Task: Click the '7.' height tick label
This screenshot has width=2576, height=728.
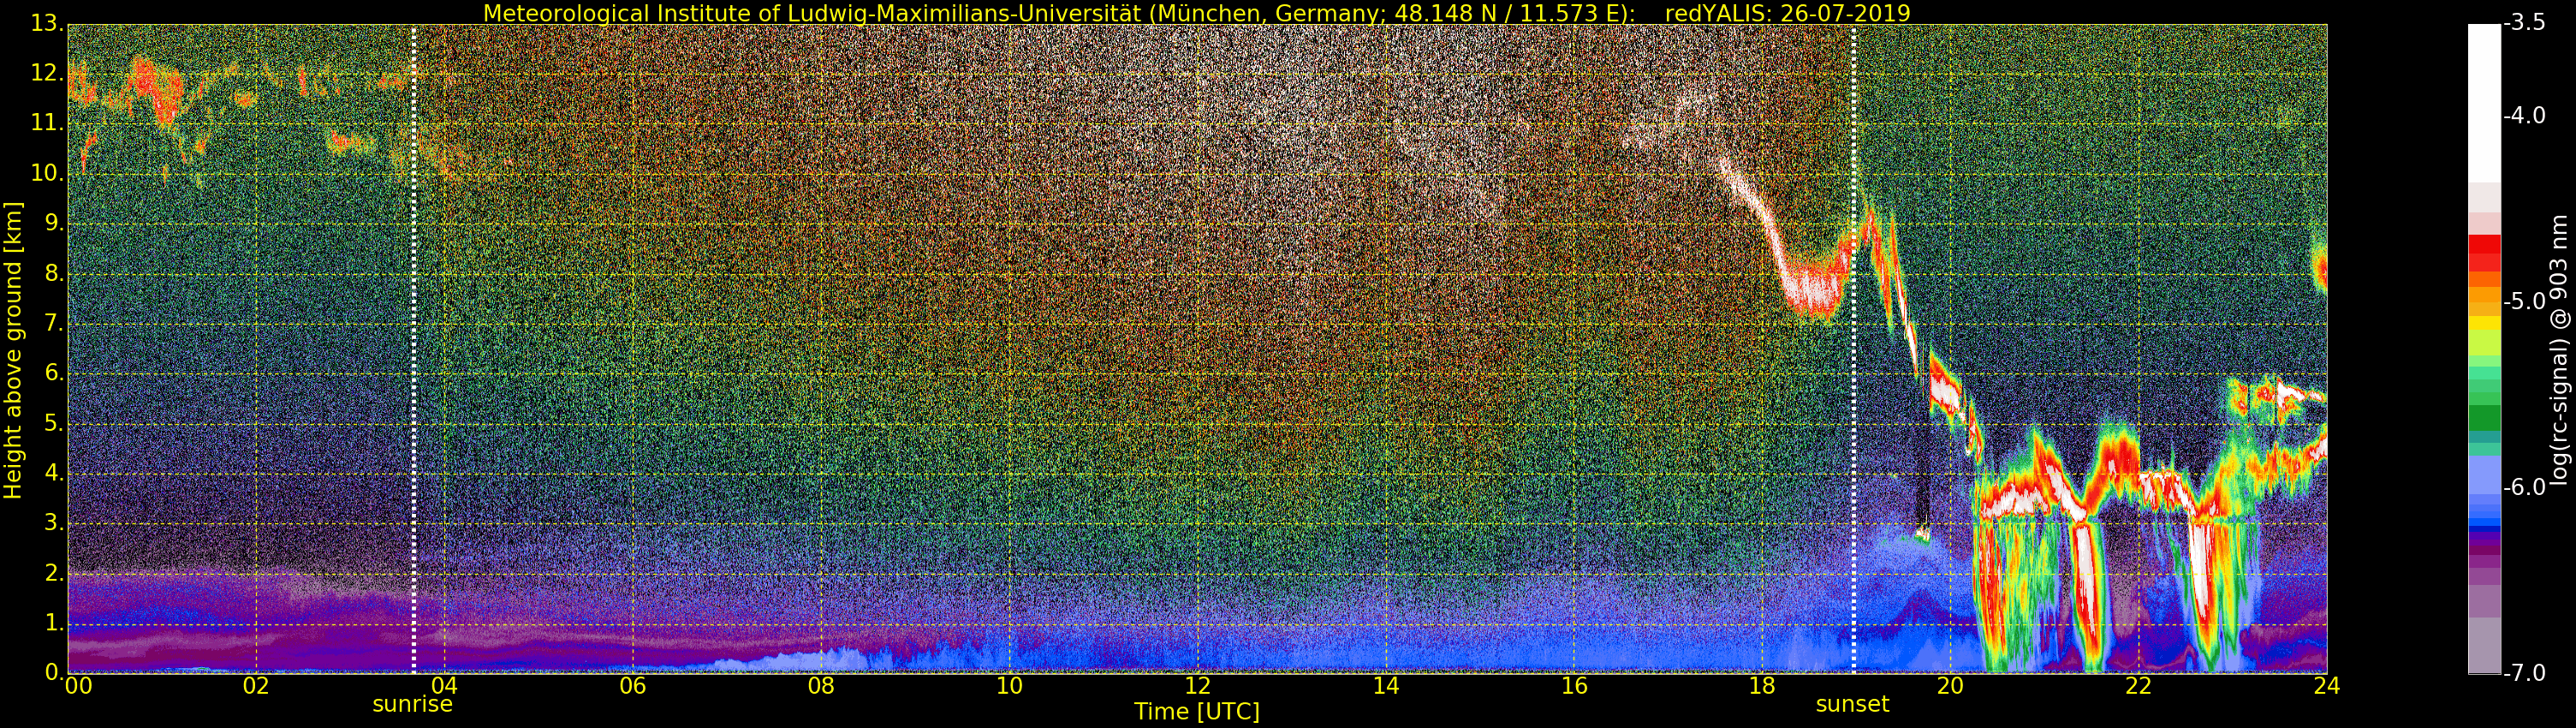Action: click(x=54, y=324)
